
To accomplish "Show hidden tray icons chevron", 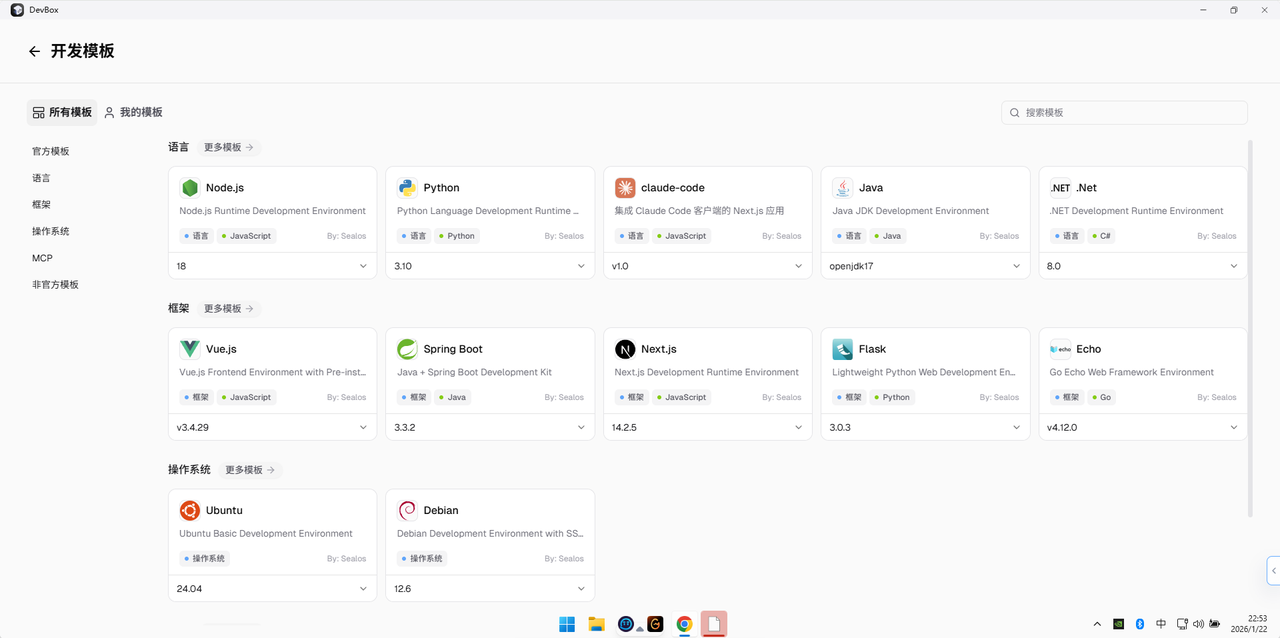I will pyautogui.click(x=1097, y=624).
